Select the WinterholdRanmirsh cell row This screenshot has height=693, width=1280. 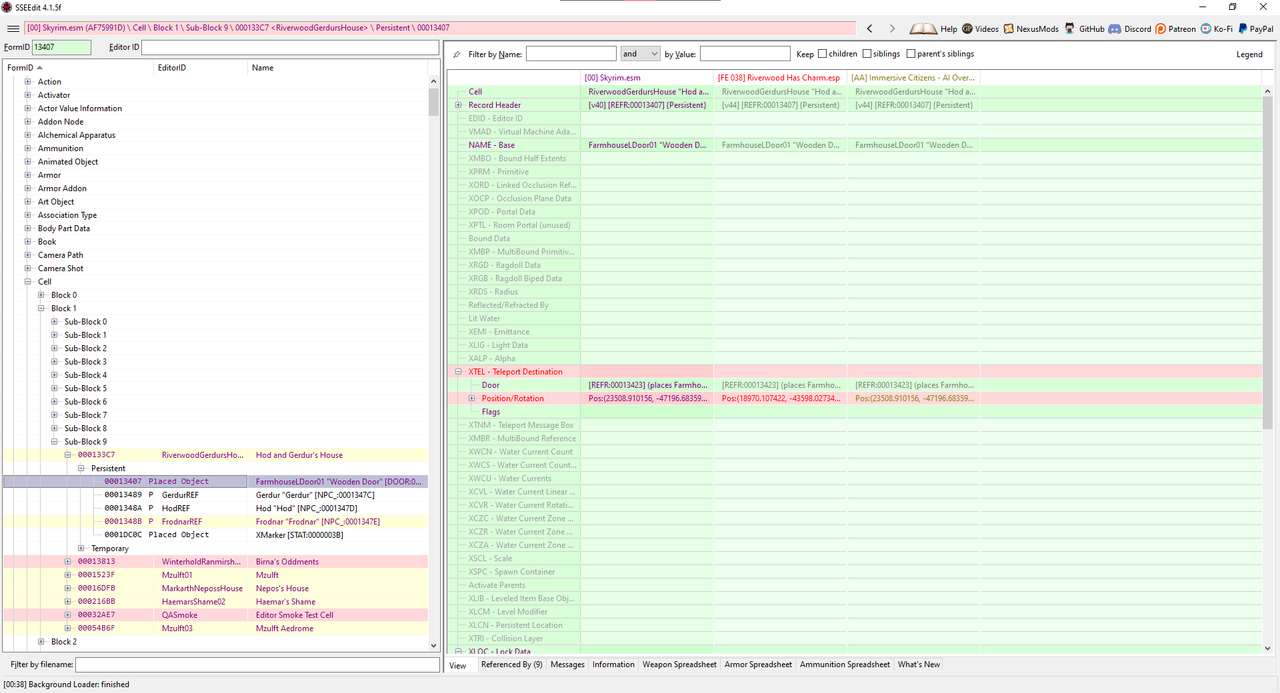coord(215,562)
